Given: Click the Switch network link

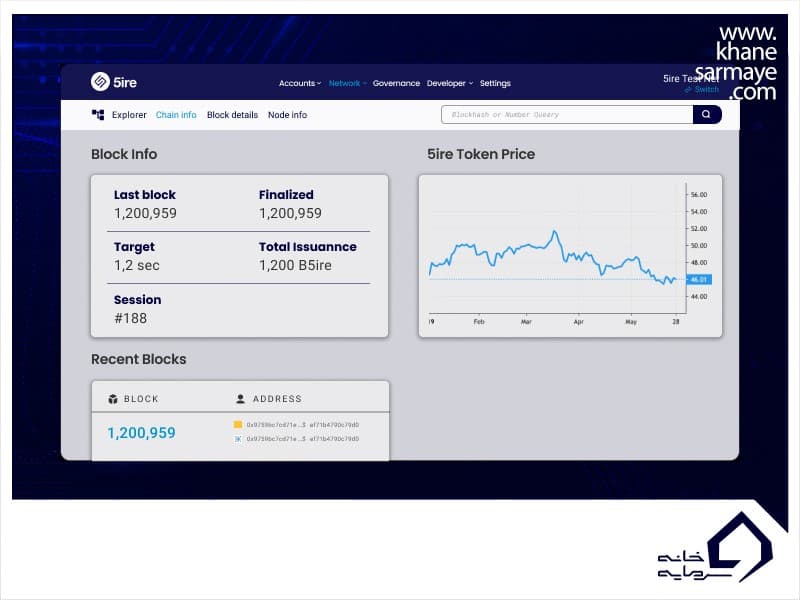Looking at the screenshot, I should 702,89.
